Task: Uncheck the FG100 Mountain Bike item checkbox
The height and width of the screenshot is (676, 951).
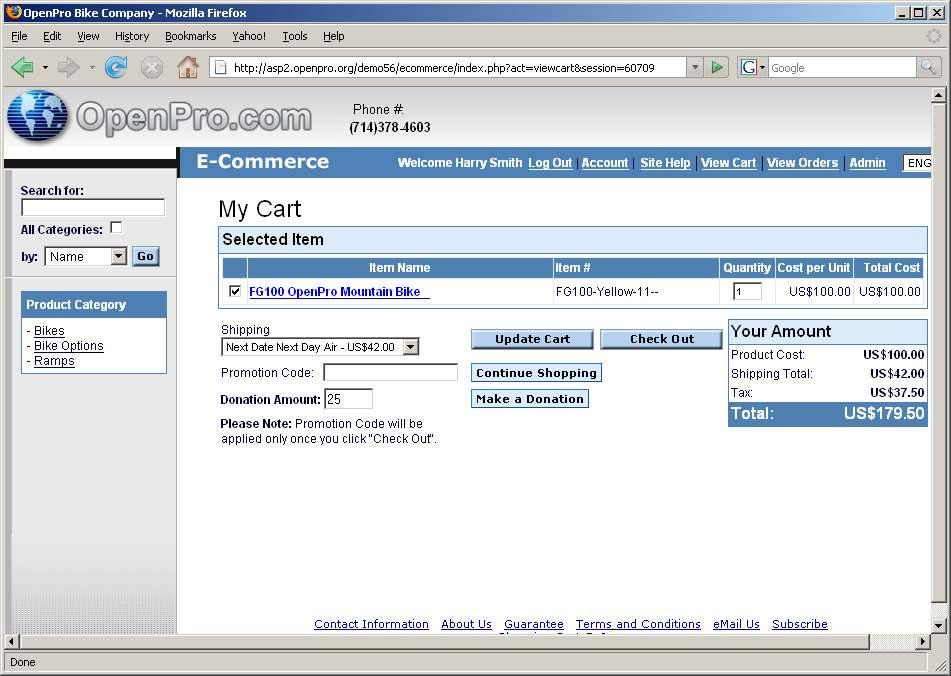Action: coord(235,291)
